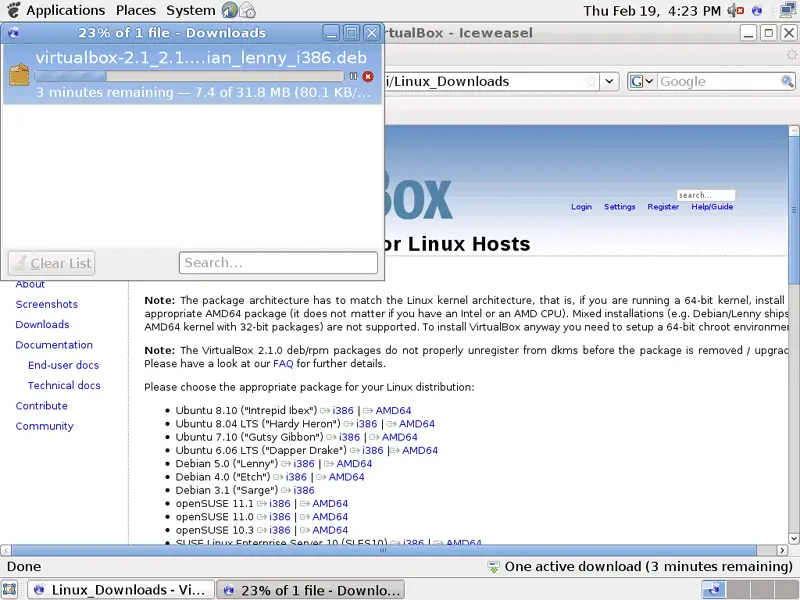The image size is (800, 600).
Task: Launch web browser from top panel icon
Action: pyautogui.click(x=230, y=10)
